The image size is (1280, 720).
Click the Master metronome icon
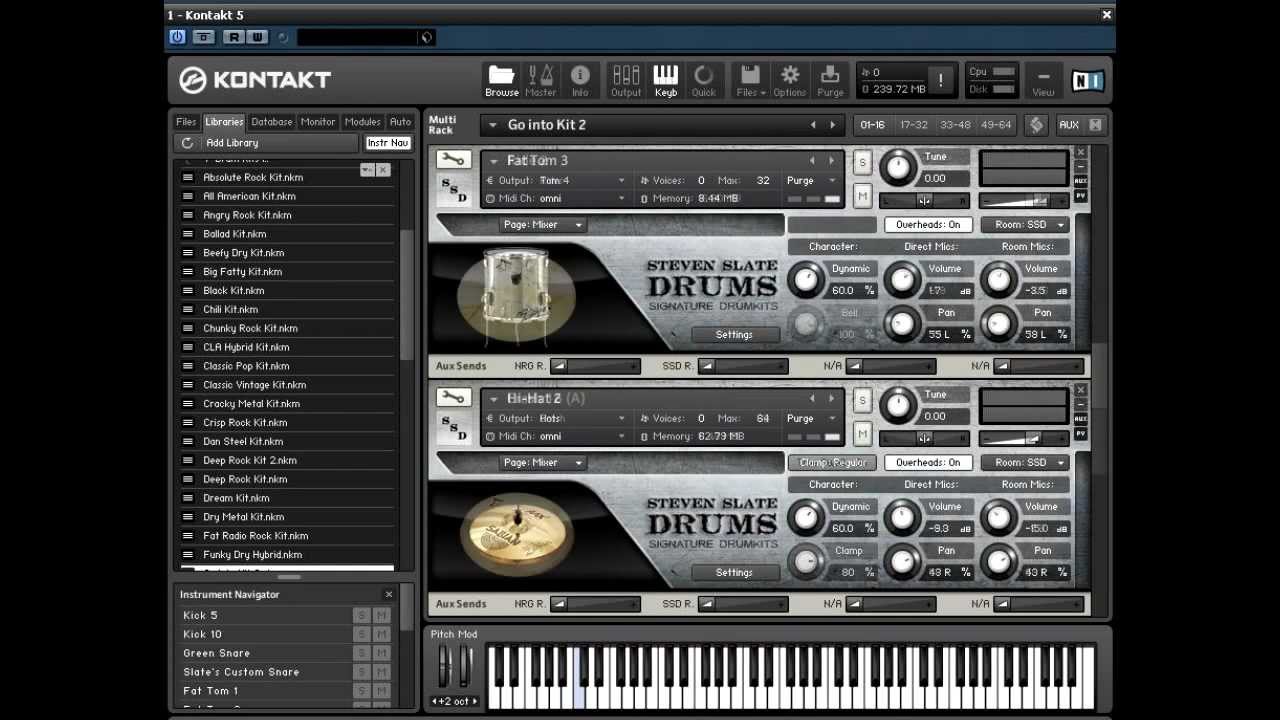540,80
